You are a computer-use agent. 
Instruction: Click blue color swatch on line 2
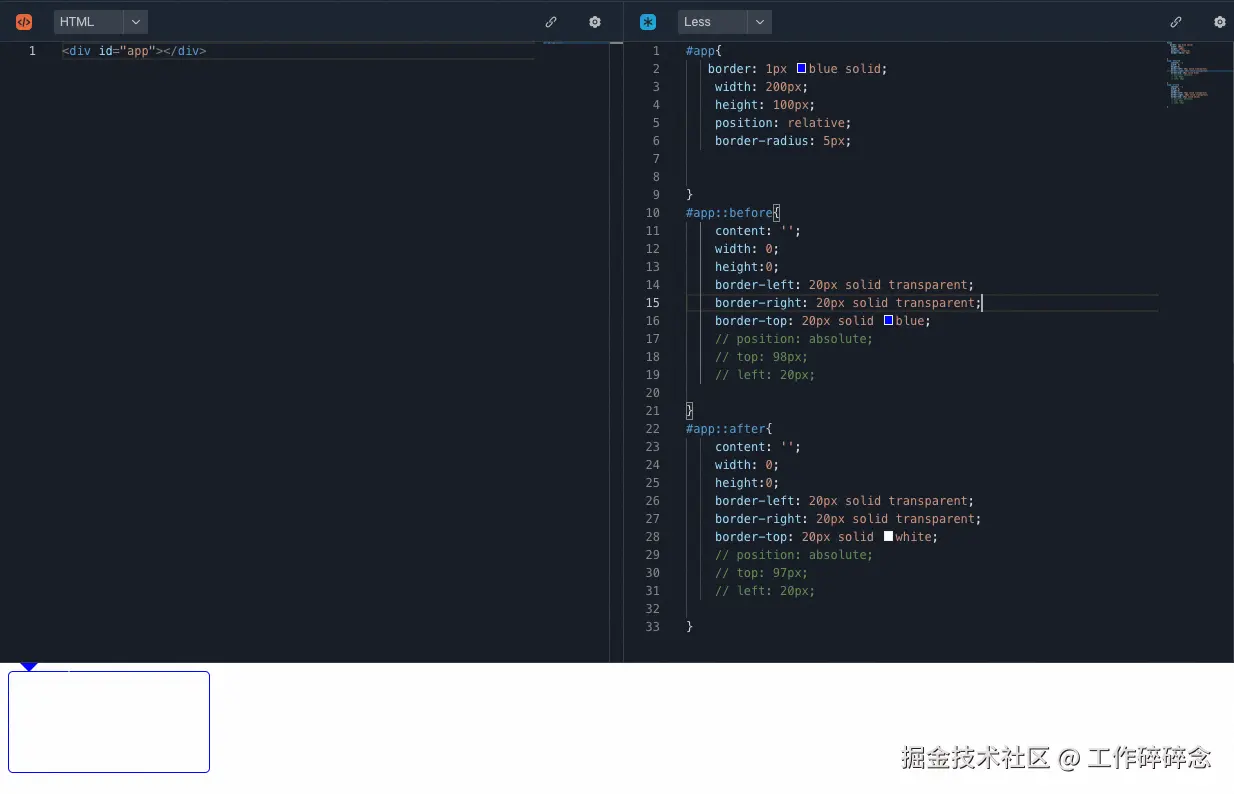tap(801, 69)
